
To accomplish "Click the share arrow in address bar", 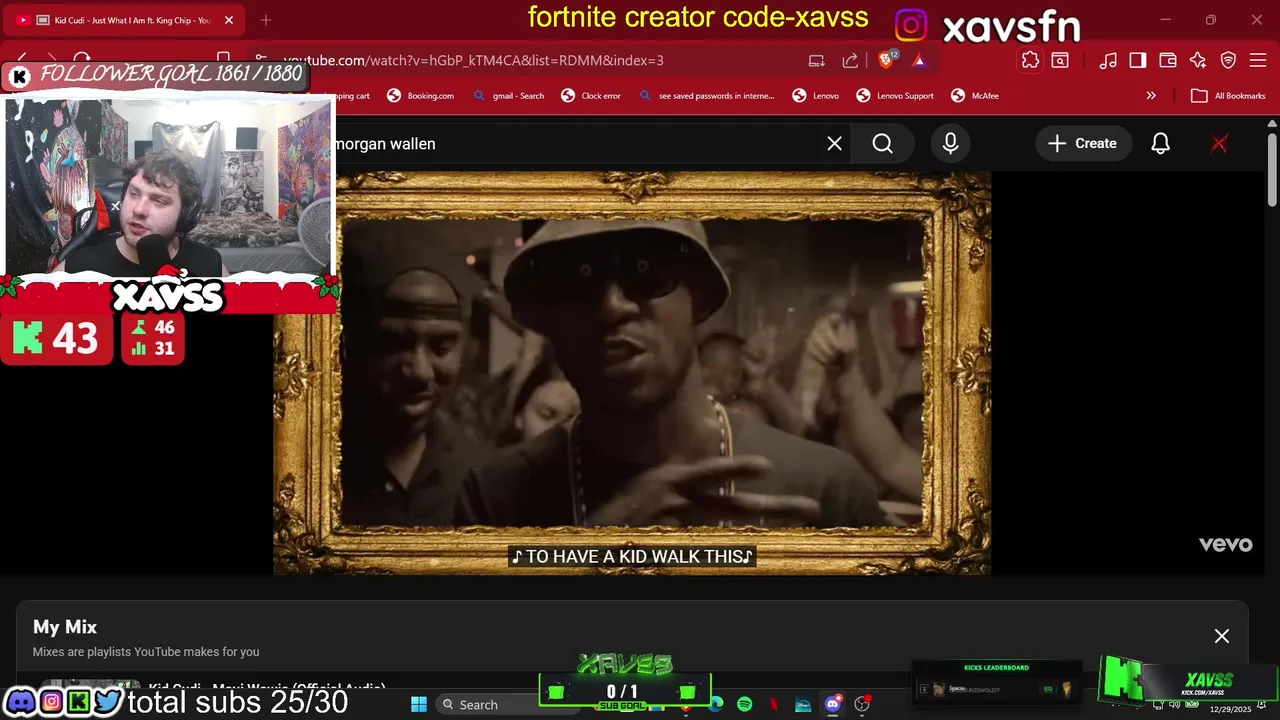I will pyautogui.click(x=850, y=60).
